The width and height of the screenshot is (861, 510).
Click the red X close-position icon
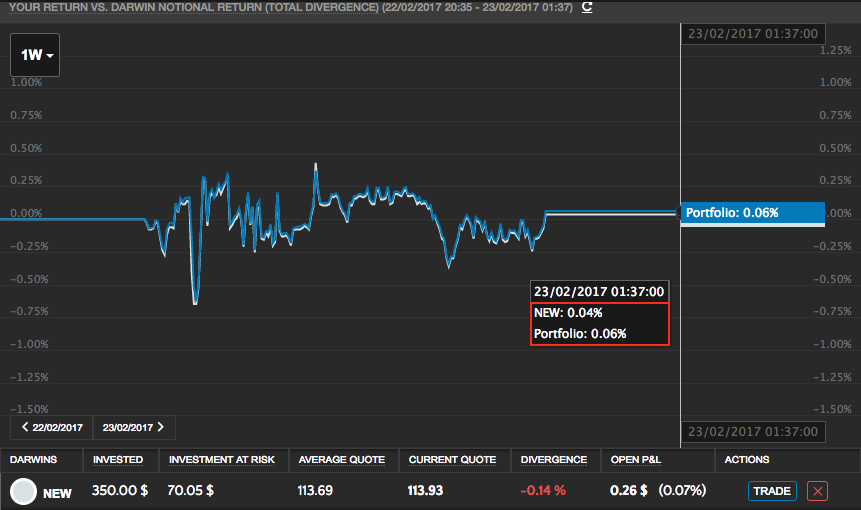coord(817,491)
